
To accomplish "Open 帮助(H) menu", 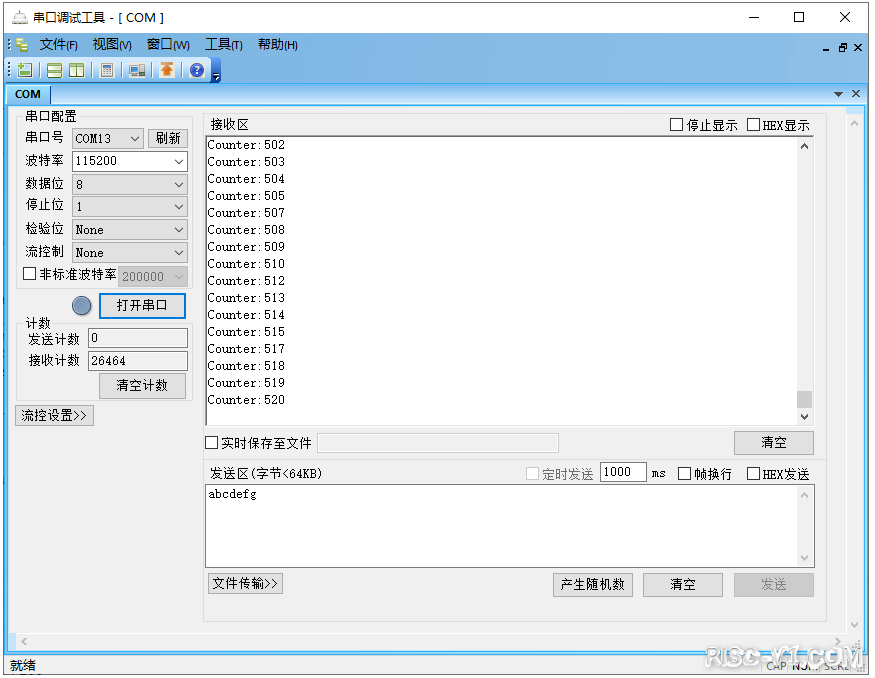I will [277, 45].
